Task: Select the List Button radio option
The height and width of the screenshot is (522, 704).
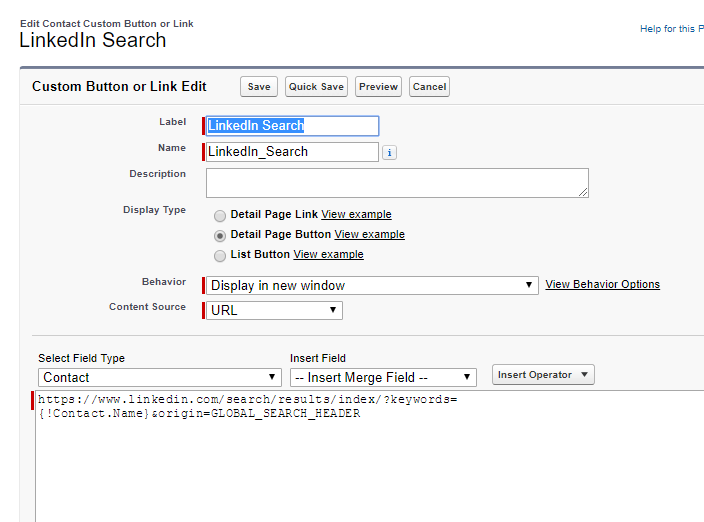Action: pos(220,256)
